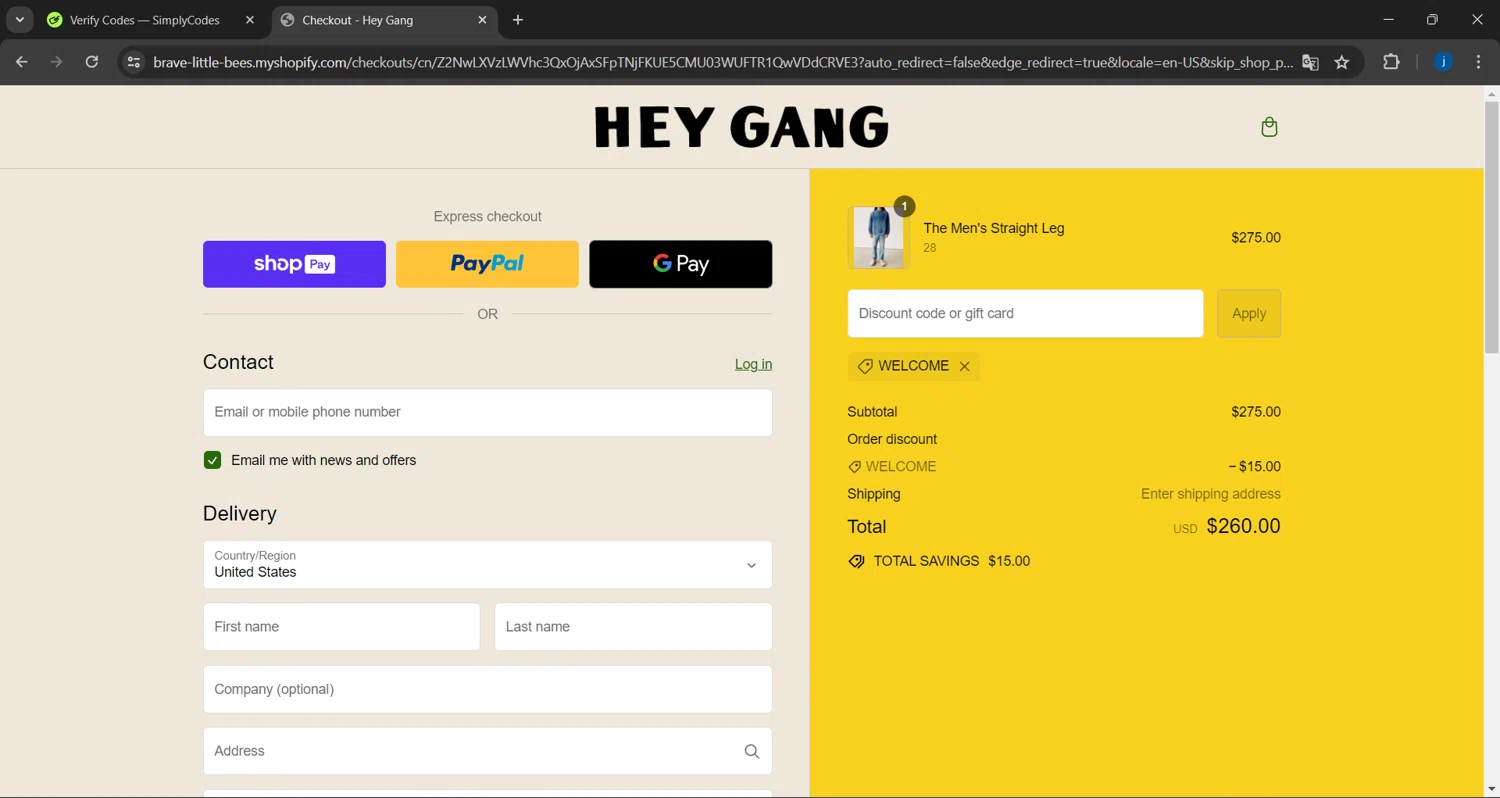1500x798 pixels.
Task: Minimize the Chrome window
Action: click(x=1388, y=20)
